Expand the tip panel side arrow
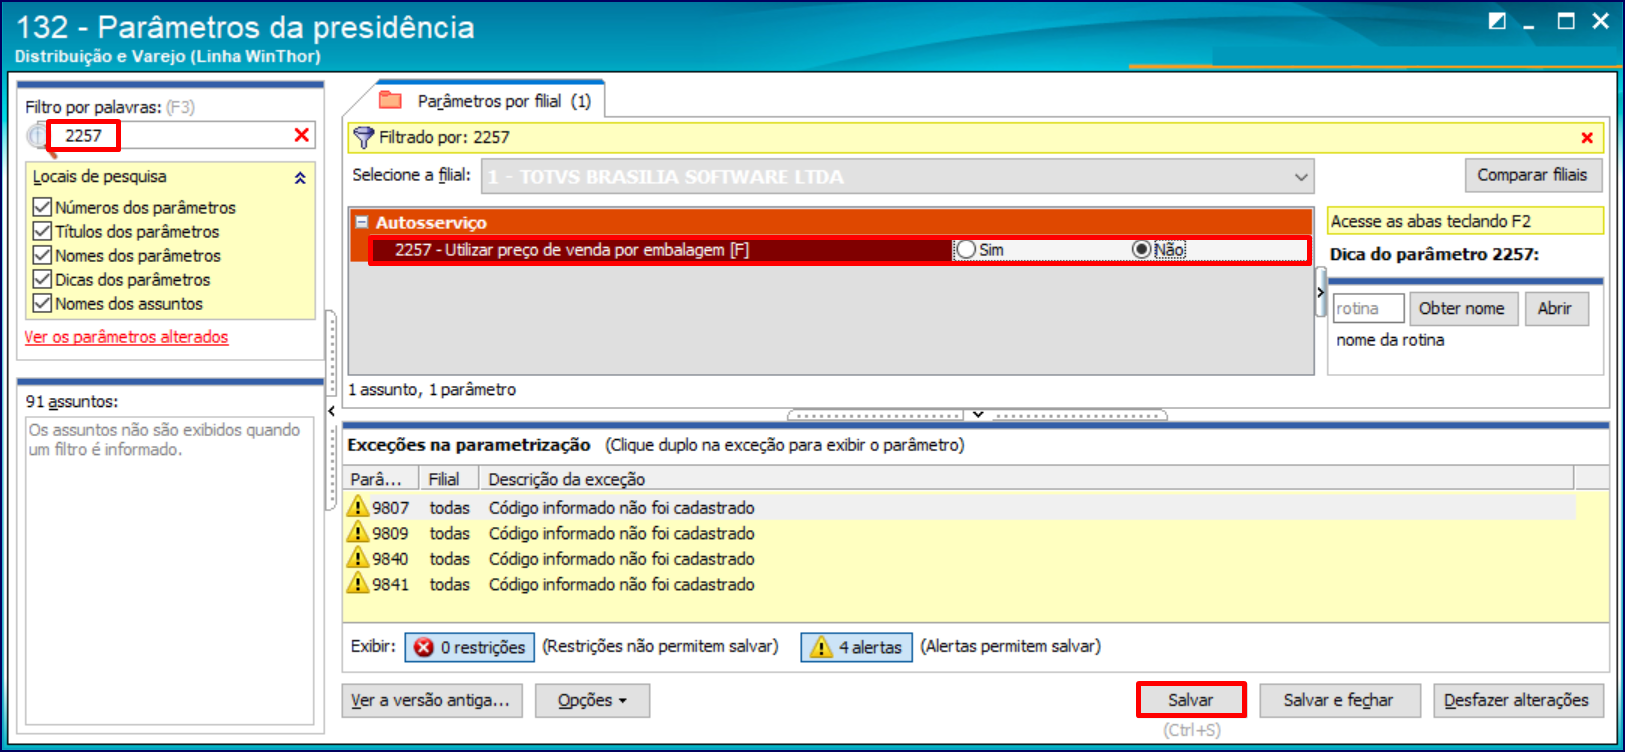 [x=1320, y=292]
